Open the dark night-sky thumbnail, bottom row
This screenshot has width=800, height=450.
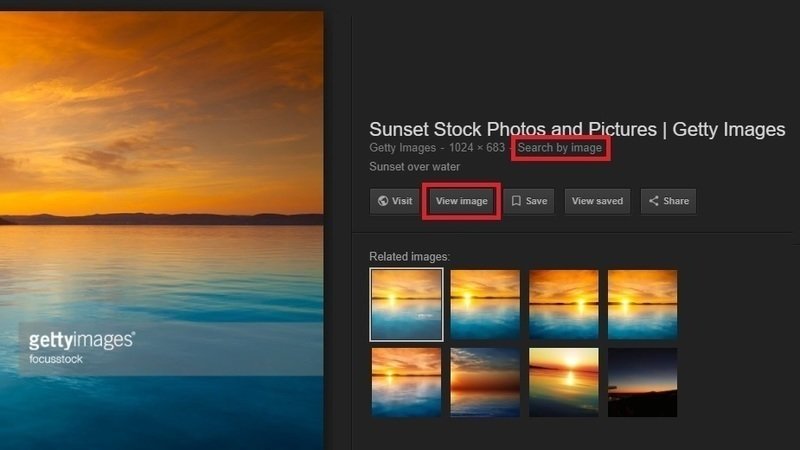pos(642,383)
